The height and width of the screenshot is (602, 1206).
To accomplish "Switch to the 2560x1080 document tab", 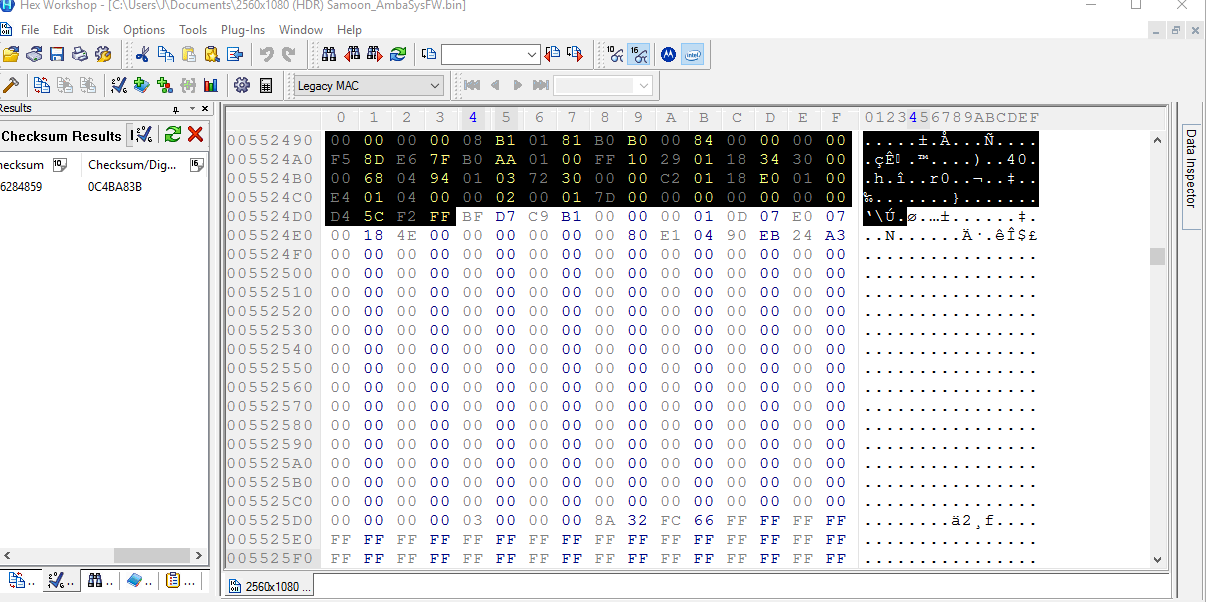I will coord(270,586).
